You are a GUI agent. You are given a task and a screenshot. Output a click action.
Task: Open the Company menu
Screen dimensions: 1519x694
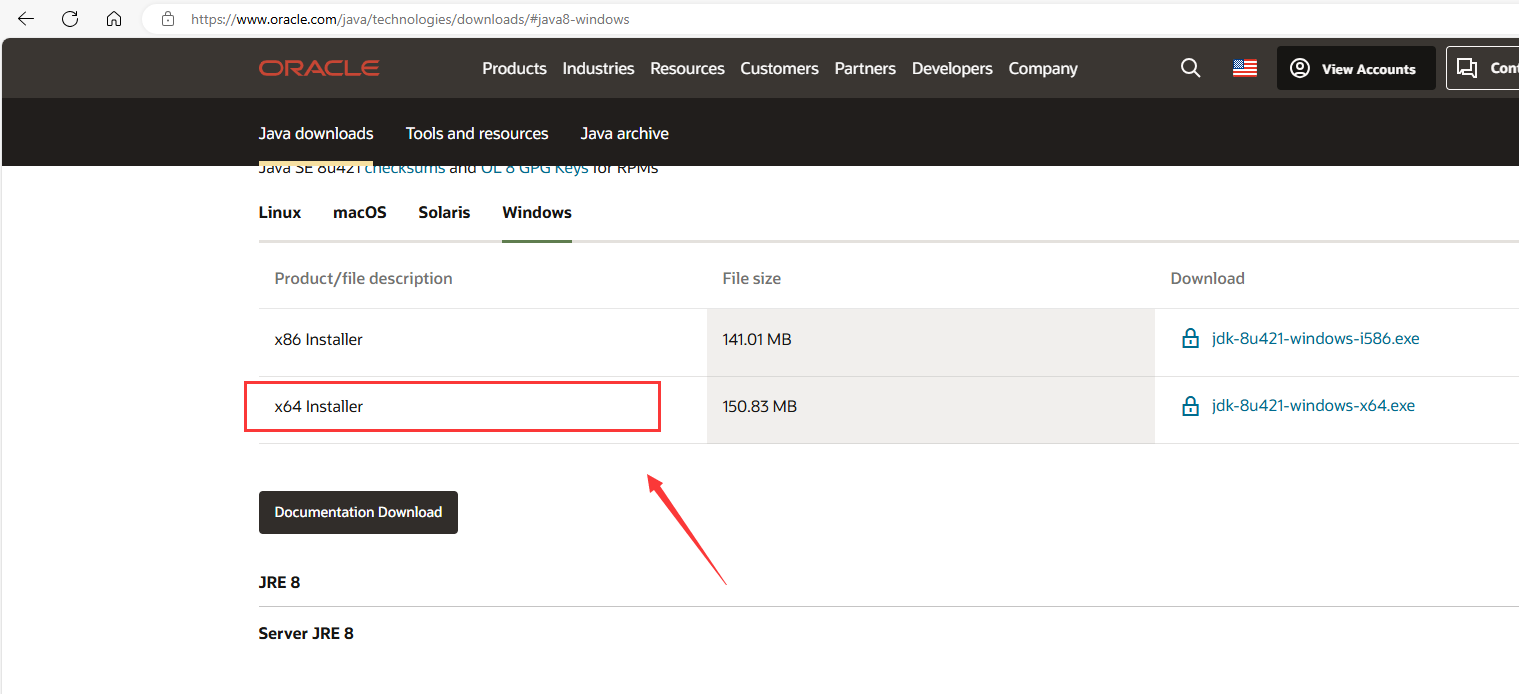[x=1043, y=68]
